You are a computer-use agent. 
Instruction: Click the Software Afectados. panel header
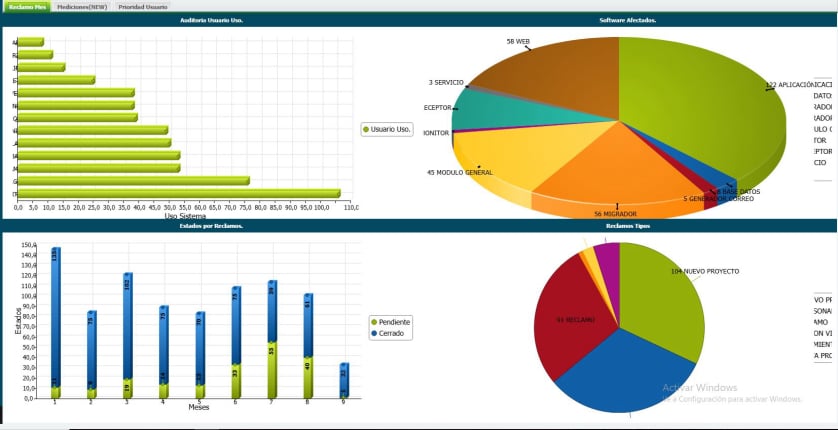(x=627, y=20)
